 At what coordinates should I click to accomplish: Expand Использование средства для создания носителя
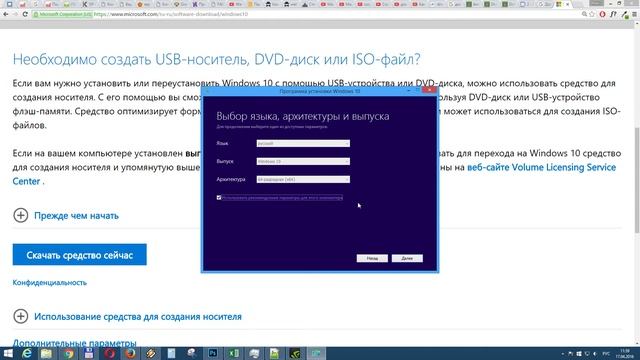[138, 316]
